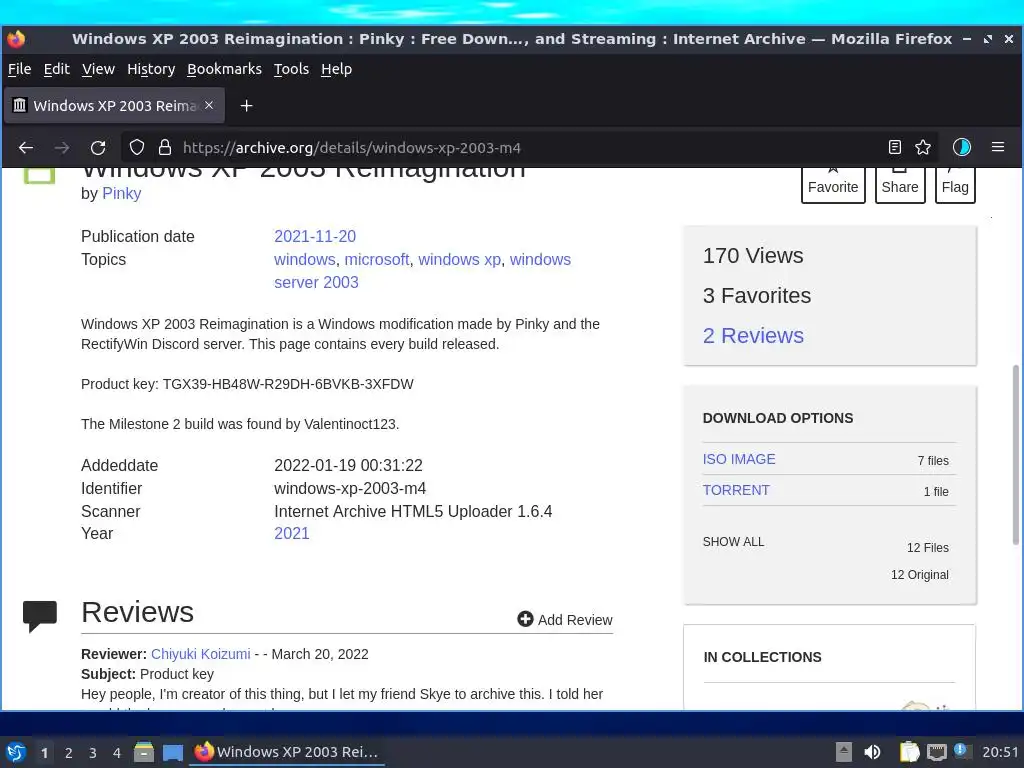Click the 3 Favorites text
Screen dimensions: 1024x768
[757, 296]
